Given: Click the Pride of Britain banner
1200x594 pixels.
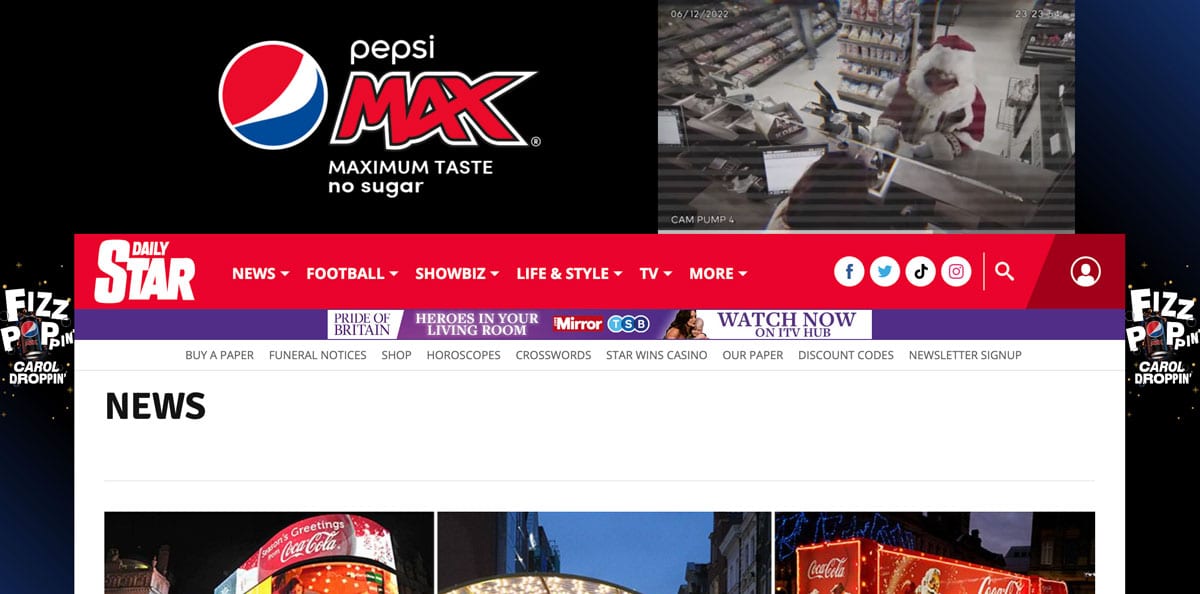Looking at the screenshot, I should coord(600,324).
